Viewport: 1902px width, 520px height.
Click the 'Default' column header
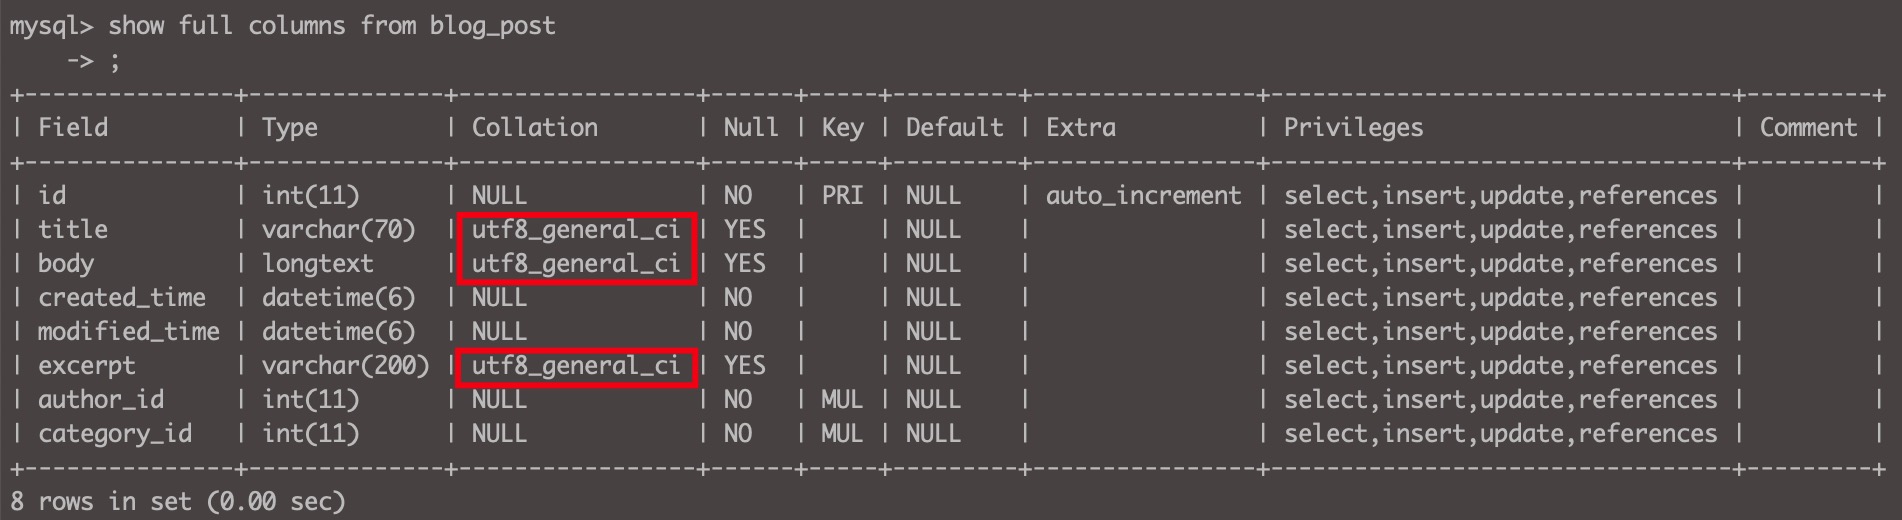coord(953,128)
